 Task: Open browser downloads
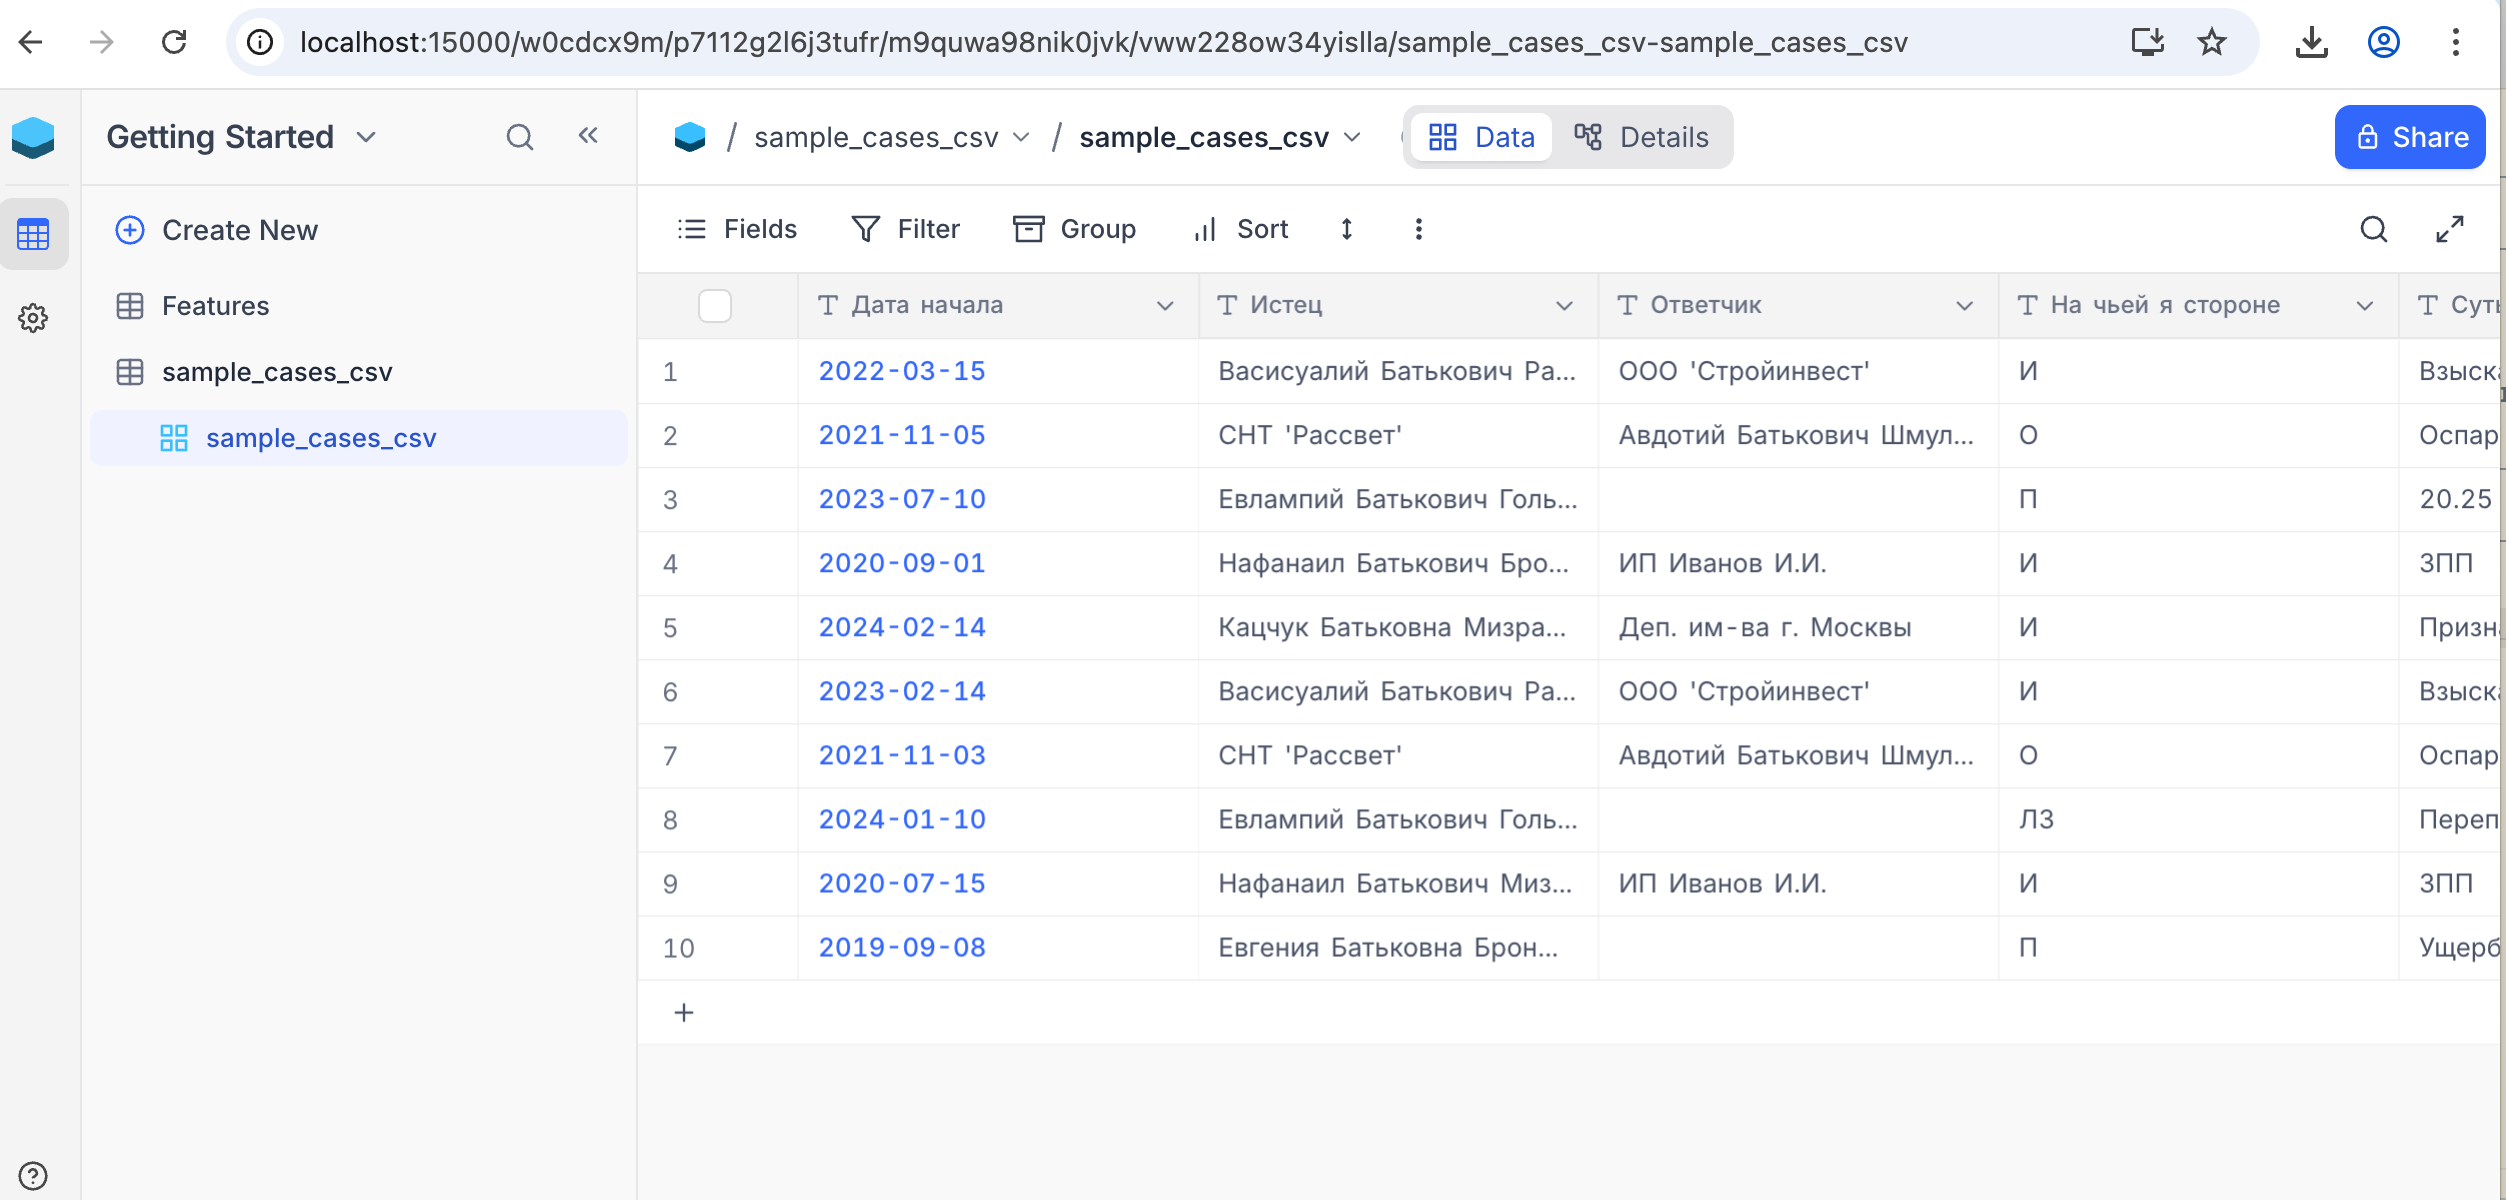(x=2311, y=42)
